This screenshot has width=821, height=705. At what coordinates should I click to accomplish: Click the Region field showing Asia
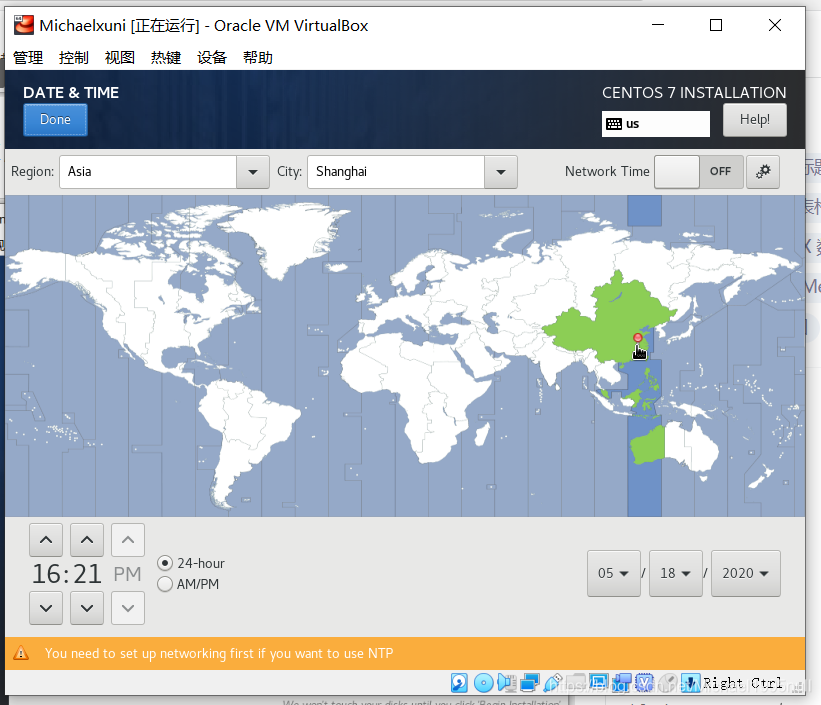point(148,172)
